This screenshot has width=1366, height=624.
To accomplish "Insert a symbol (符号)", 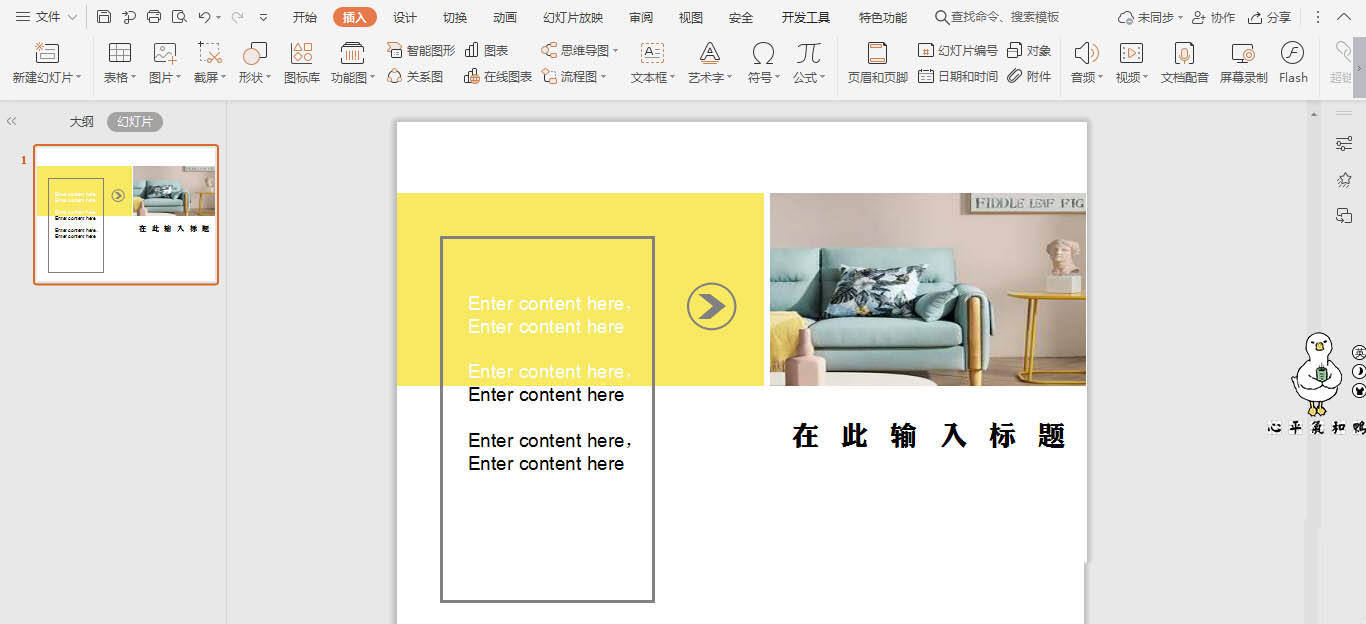I will click(x=763, y=62).
